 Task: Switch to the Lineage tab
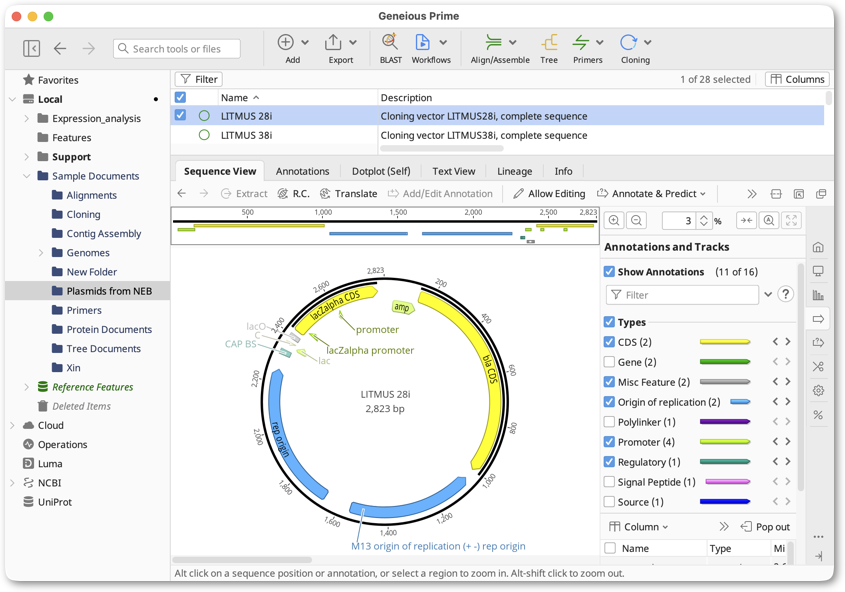point(515,171)
